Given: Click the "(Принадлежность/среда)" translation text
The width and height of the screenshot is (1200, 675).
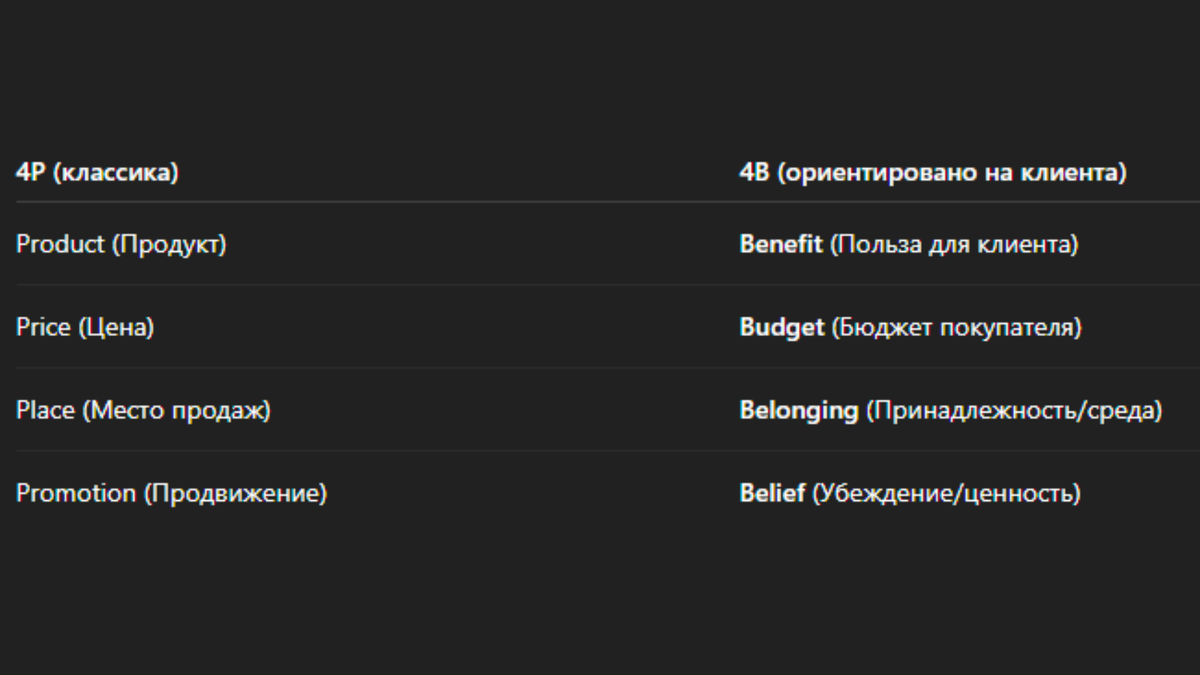Looking at the screenshot, I should 1014,410.
